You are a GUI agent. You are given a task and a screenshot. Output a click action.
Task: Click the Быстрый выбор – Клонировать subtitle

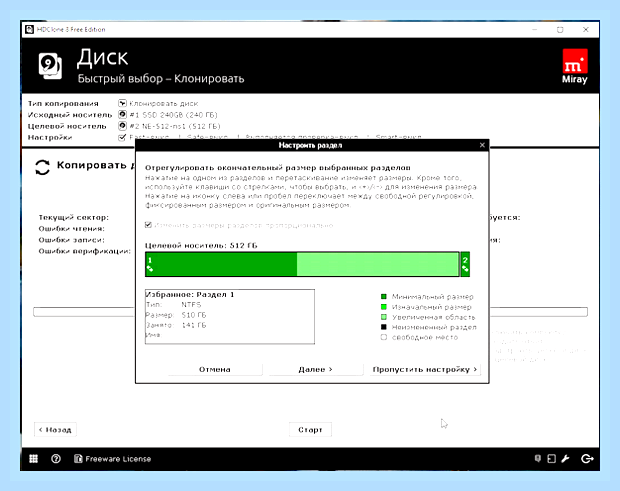coord(161,78)
